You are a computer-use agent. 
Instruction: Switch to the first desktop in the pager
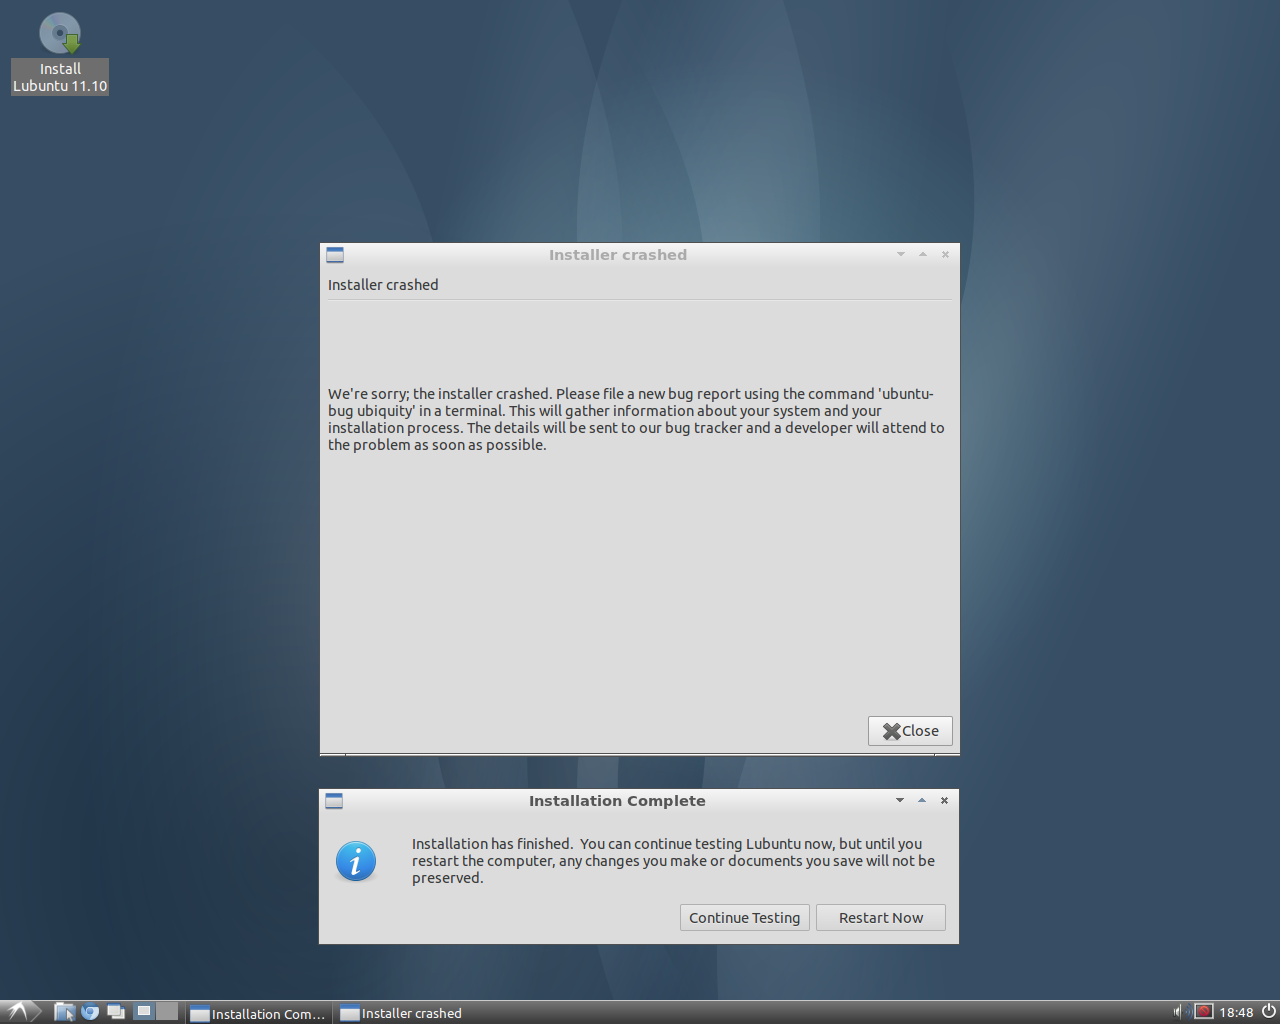click(x=144, y=1012)
